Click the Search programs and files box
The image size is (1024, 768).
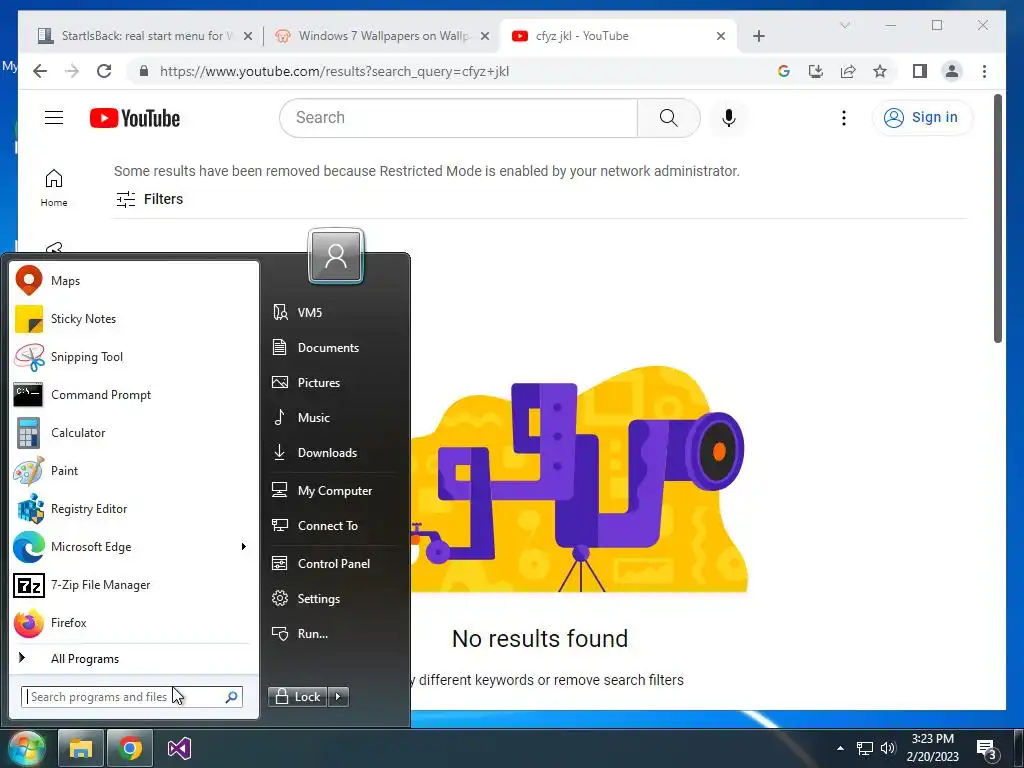[x=132, y=697]
